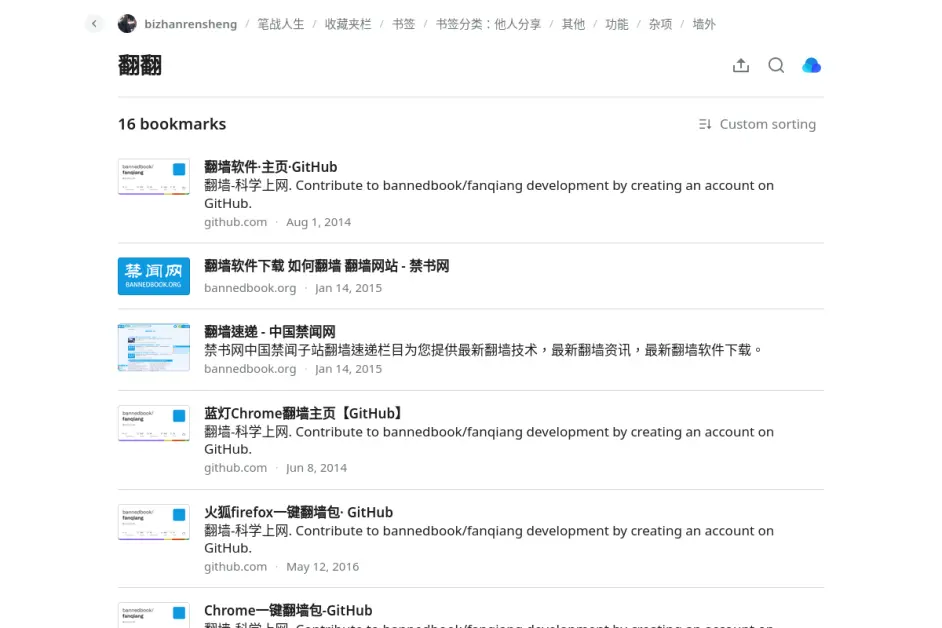Screen dimensions: 942x628
Task: Open the Custom sorting dropdown
Action: click(767, 124)
